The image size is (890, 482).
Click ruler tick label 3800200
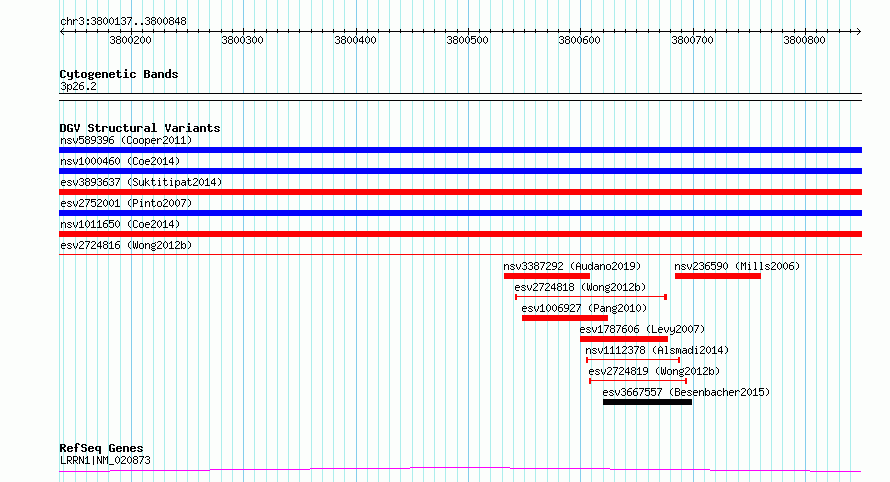tap(131, 40)
